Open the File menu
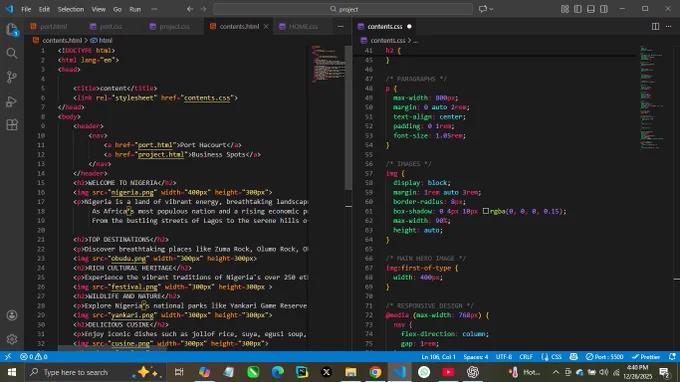680x382 pixels. coord(26,9)
